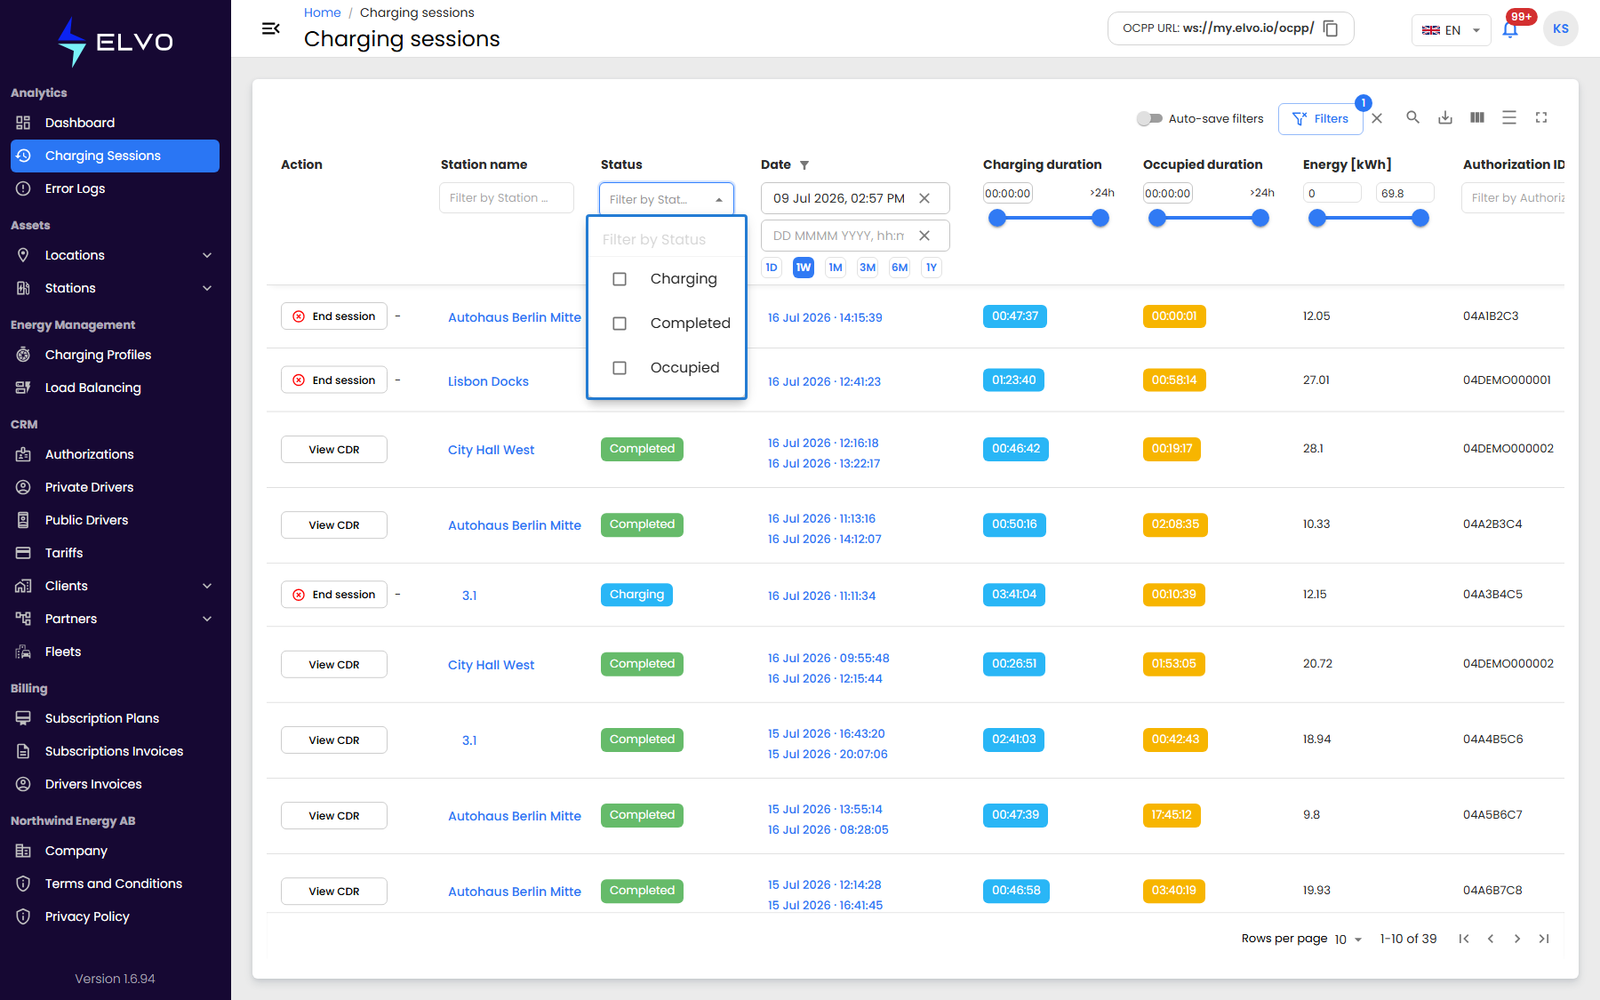Check the Completed status option
1600x1000 pixels.
coord(619,323)
